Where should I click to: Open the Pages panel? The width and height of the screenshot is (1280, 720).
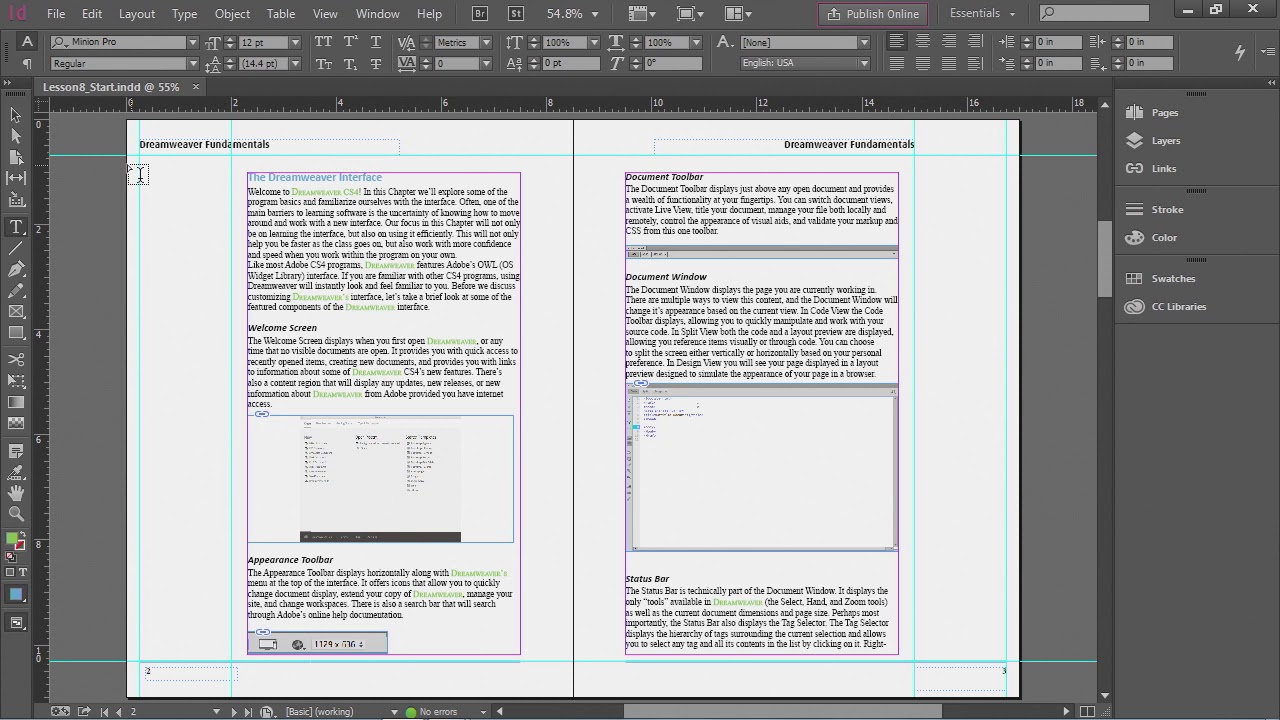pyautogui.click(x=1164, y=113)
